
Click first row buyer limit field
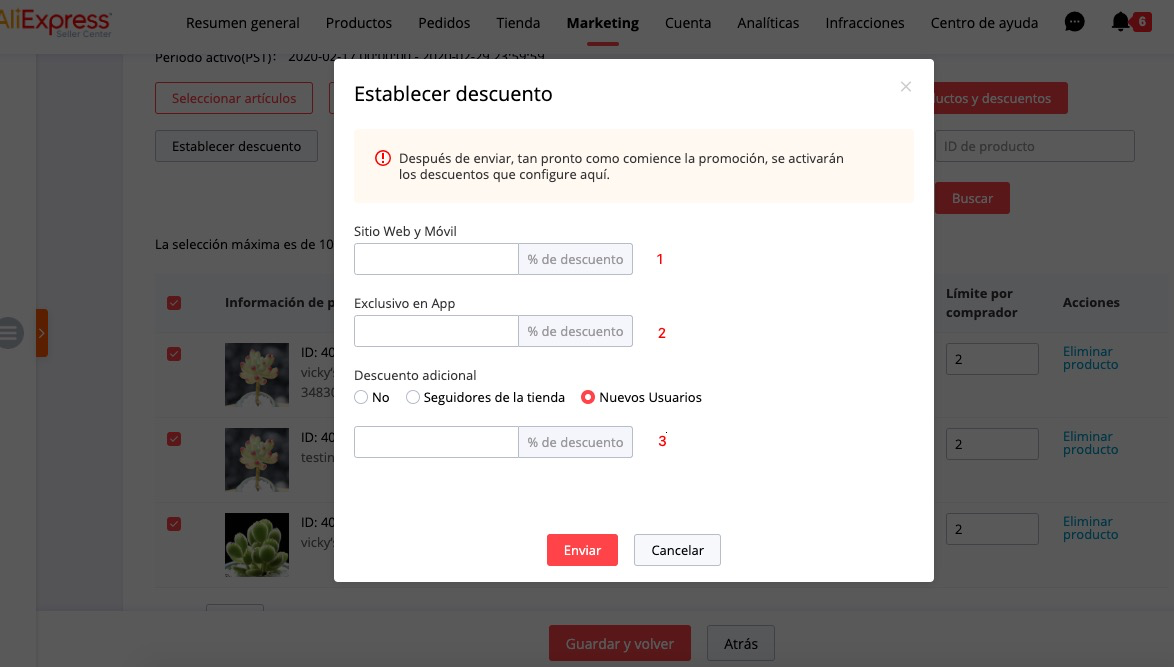[x=992, y=359]
